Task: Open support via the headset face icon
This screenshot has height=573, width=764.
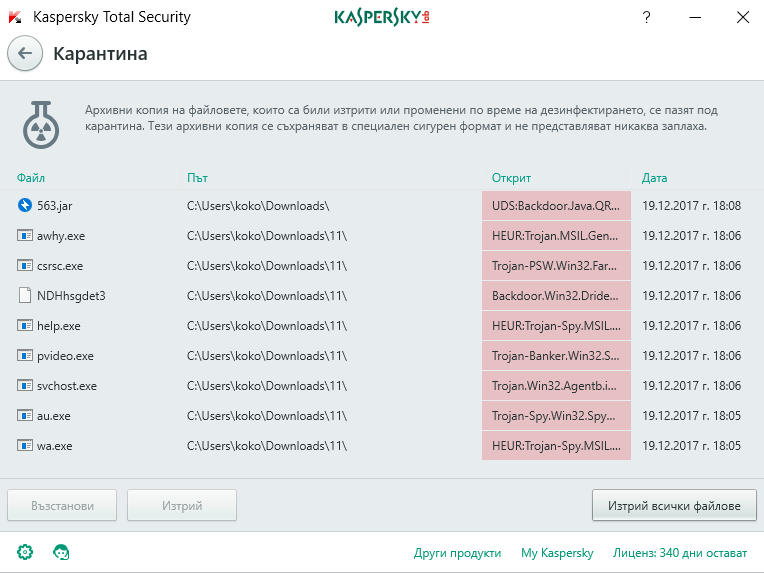Action: click(61, 552)
